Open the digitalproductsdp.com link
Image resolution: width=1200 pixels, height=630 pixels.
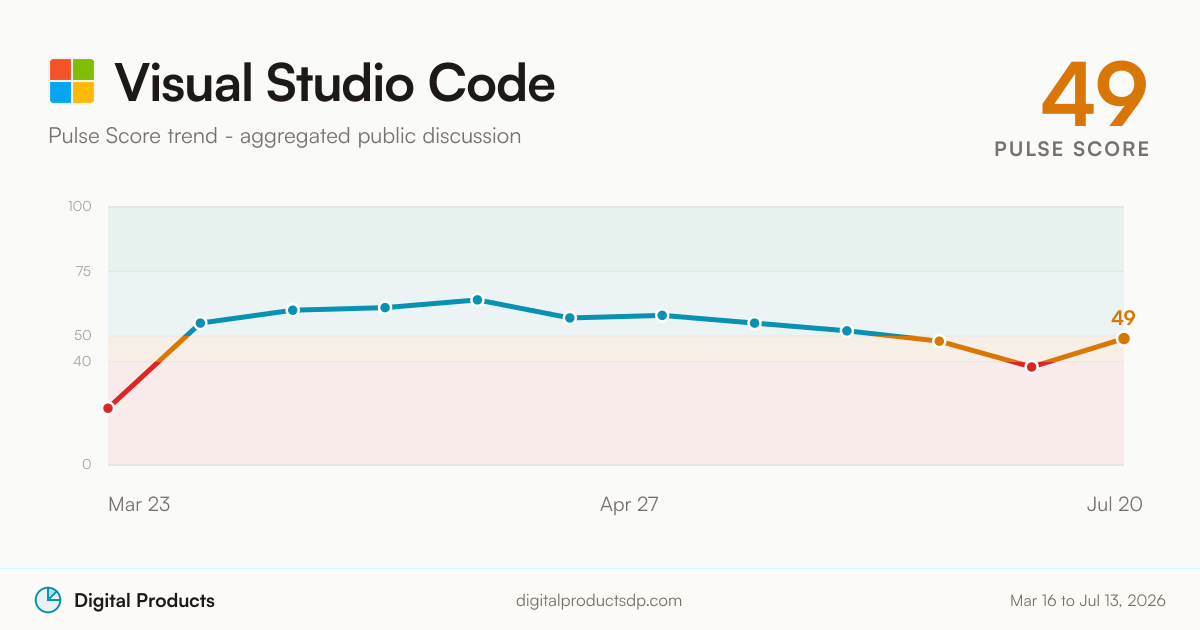599,601
